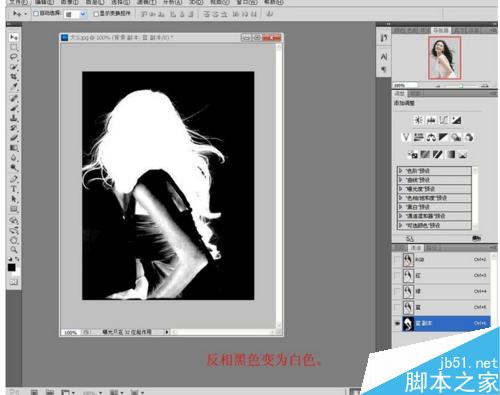Enable the Auto-Select checkbox

coord(36,13)
